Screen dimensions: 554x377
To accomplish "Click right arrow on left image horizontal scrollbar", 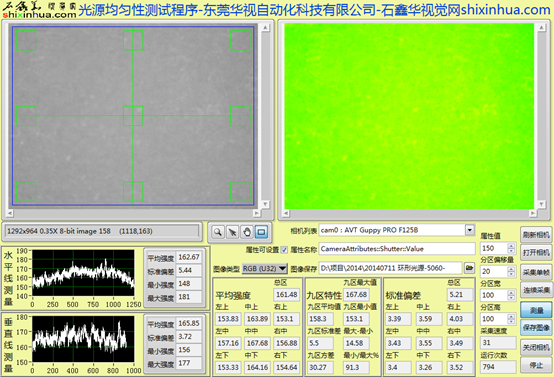I will (257, 213).
